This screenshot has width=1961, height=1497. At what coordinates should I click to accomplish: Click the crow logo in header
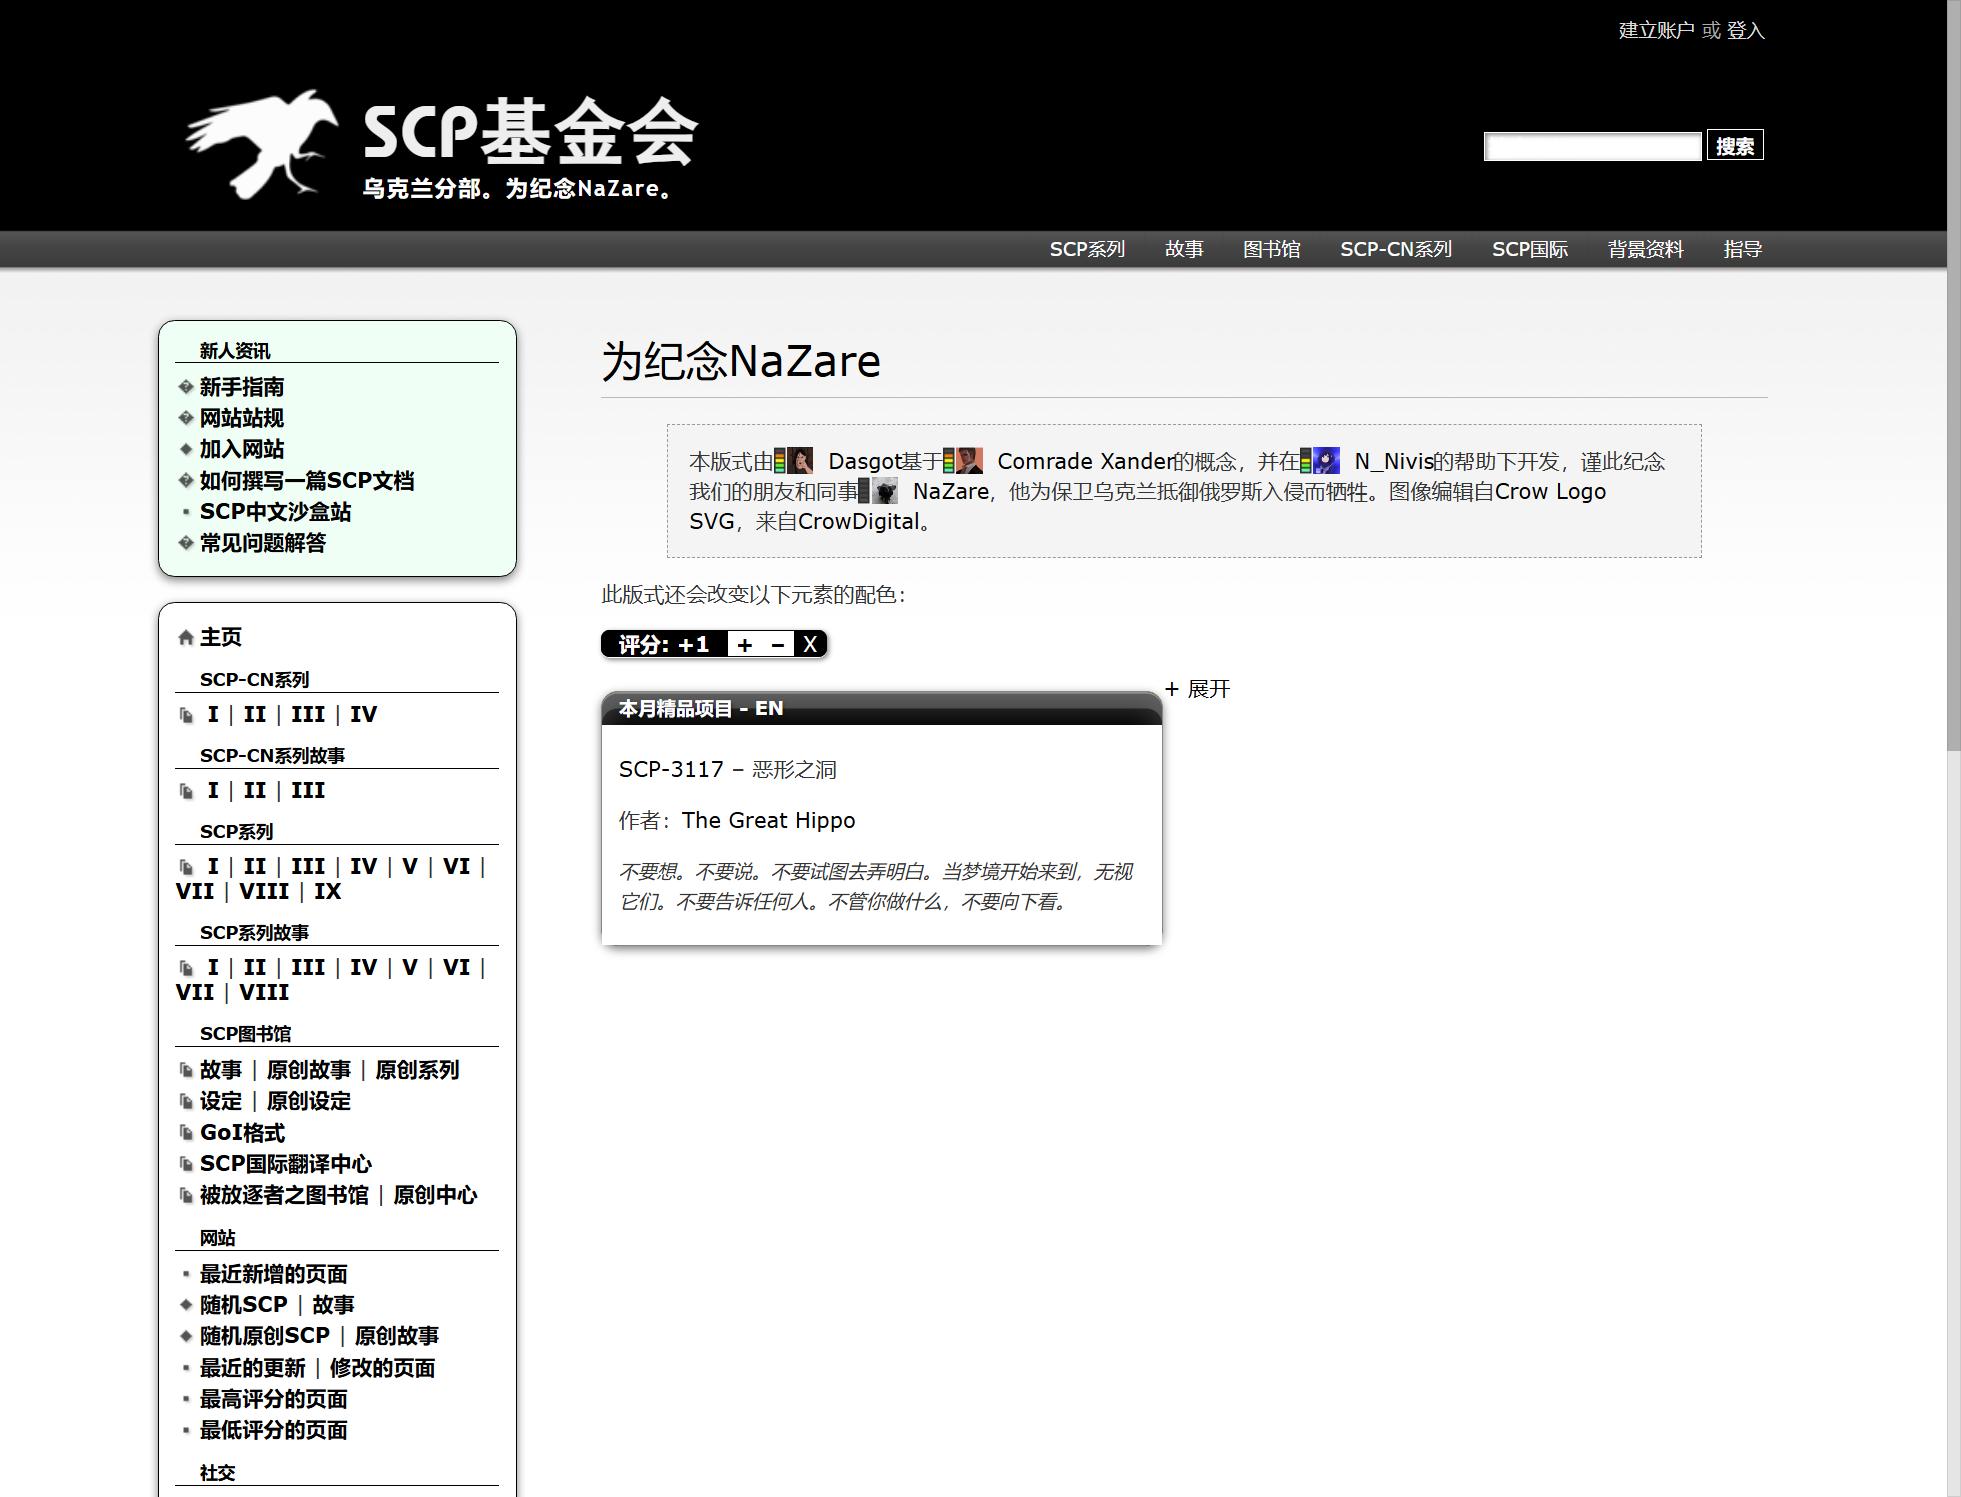click(262, 143)
